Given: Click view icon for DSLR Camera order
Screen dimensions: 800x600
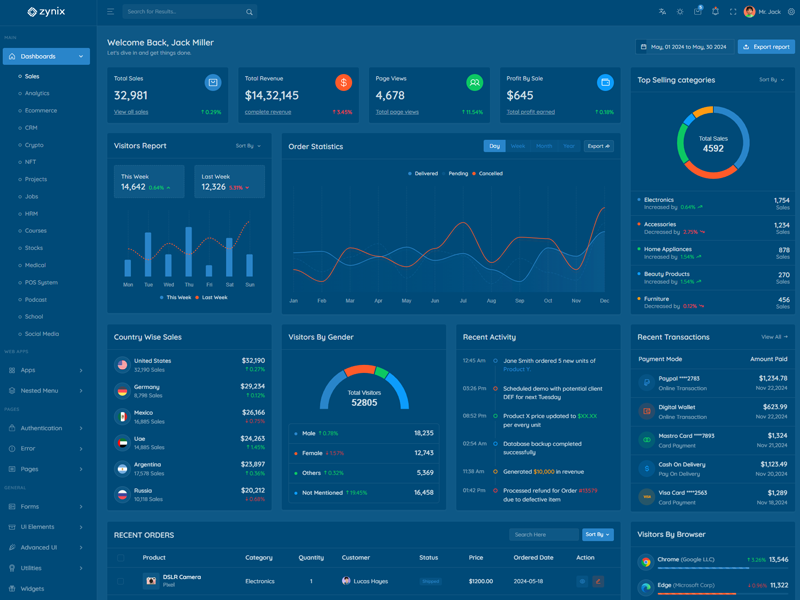Looking at the screenshot, I should (582, 581).
